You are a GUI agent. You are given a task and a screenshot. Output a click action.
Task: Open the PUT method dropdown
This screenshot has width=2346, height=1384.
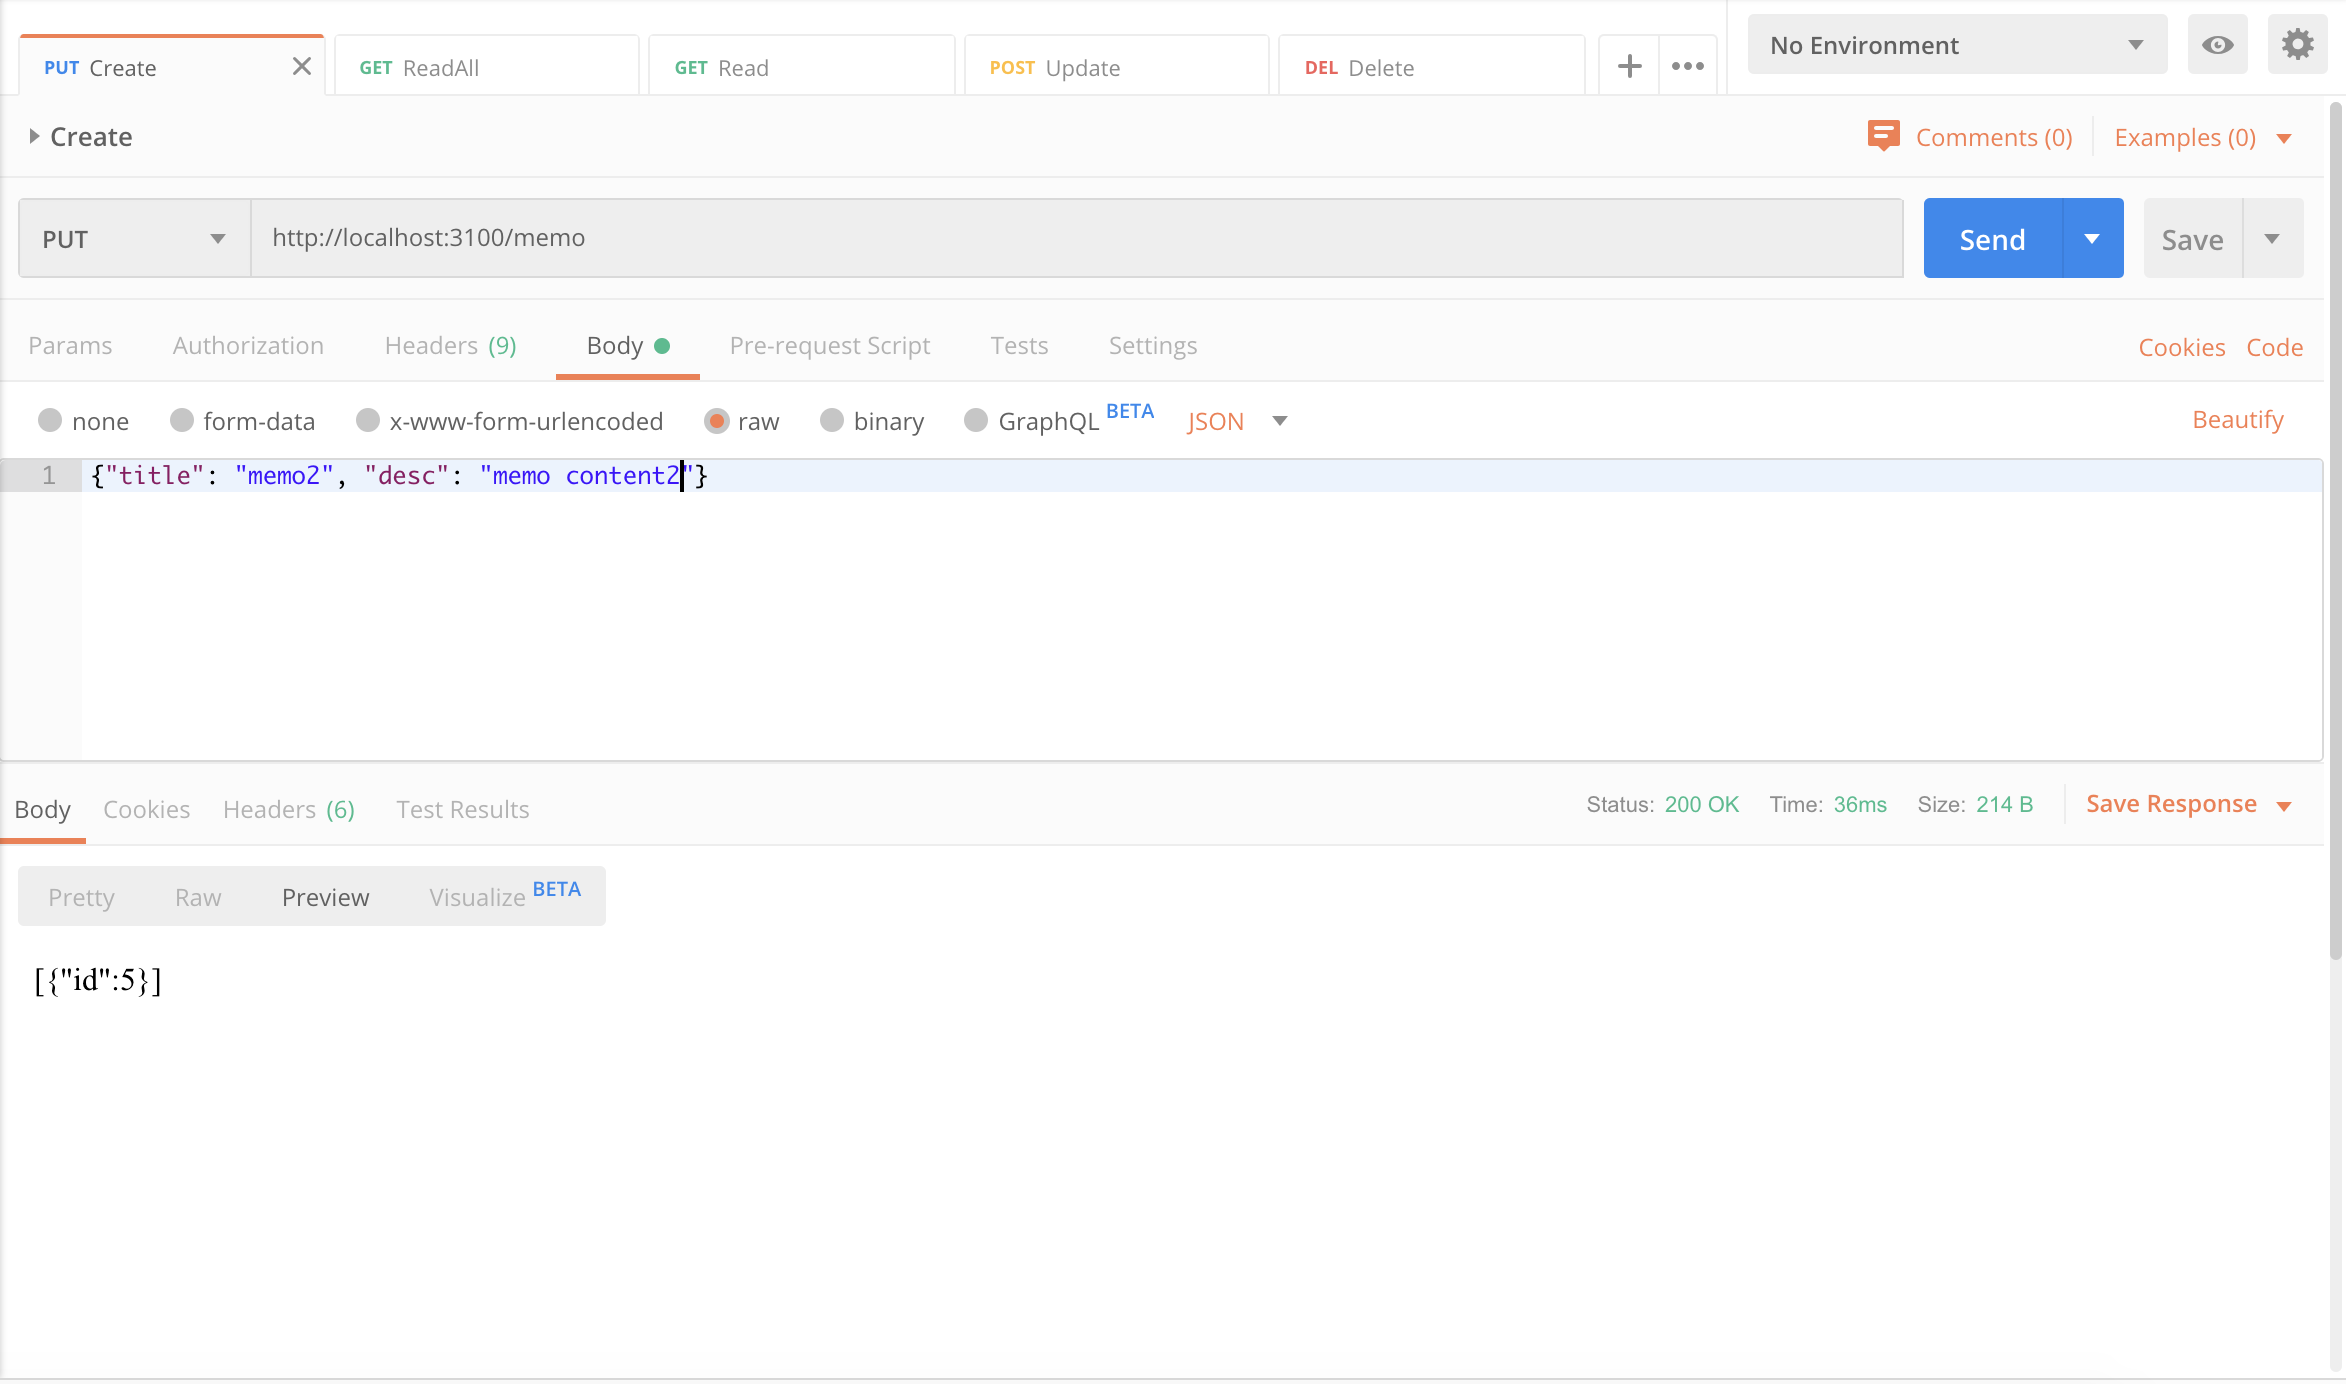pos(134,239)
